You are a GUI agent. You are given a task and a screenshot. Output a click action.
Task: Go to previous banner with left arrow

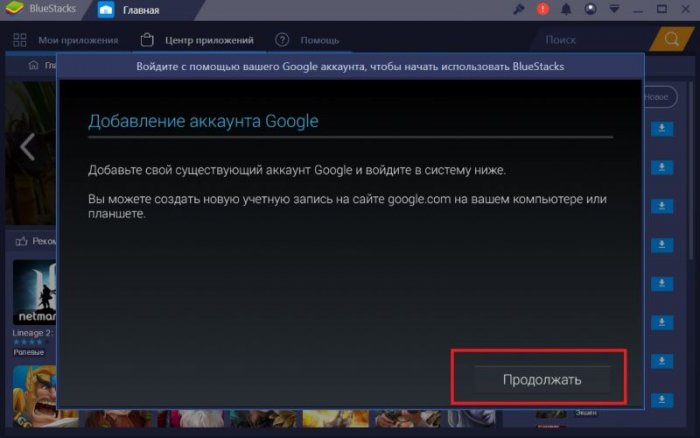pyautogui.click(x=27, y=146)
